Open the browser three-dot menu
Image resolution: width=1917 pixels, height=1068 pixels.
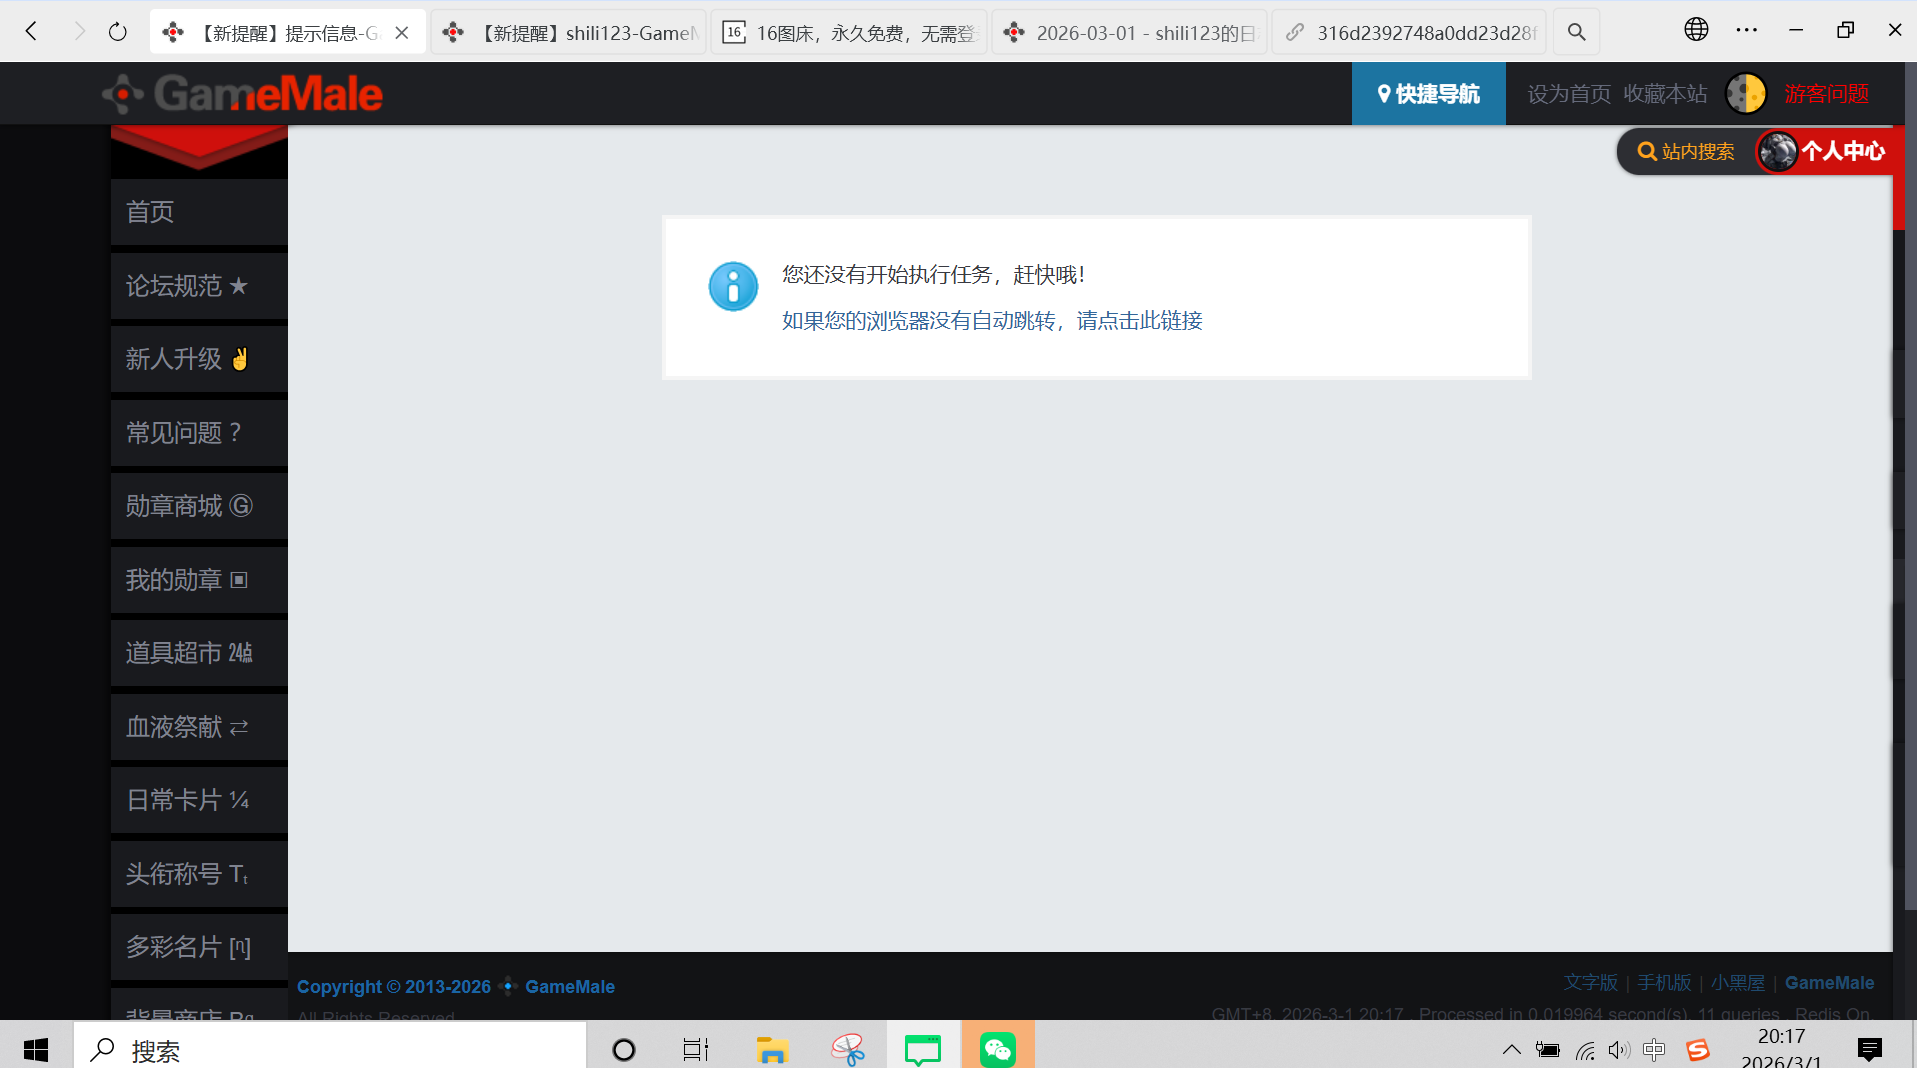[x=1746, y=30]
